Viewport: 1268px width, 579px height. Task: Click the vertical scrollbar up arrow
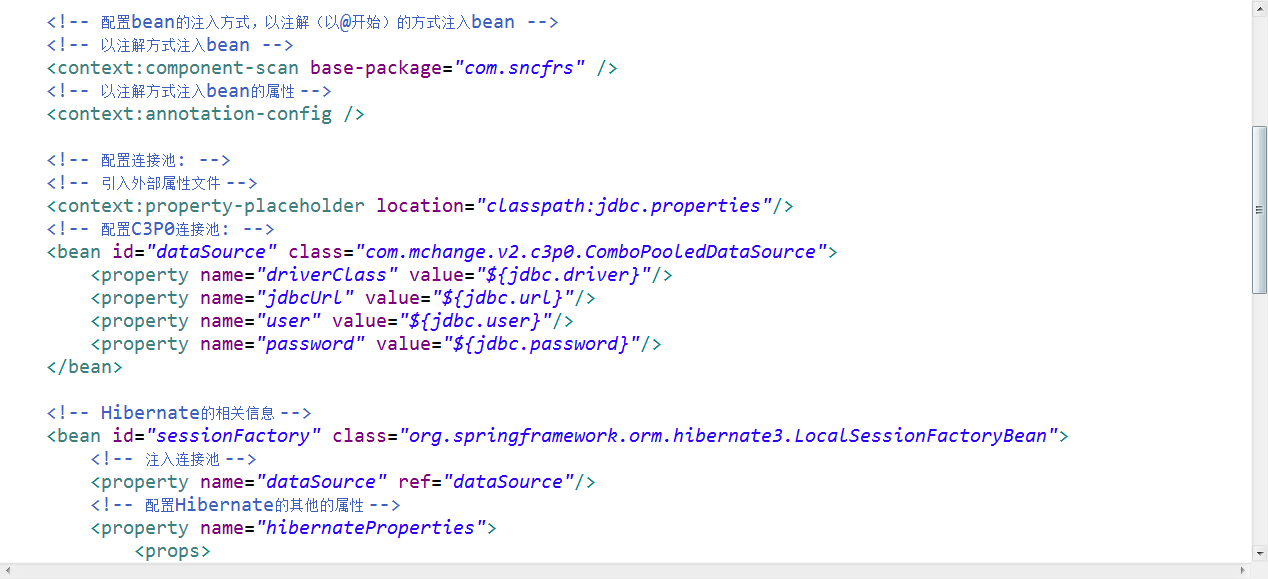click(1259, 8)
